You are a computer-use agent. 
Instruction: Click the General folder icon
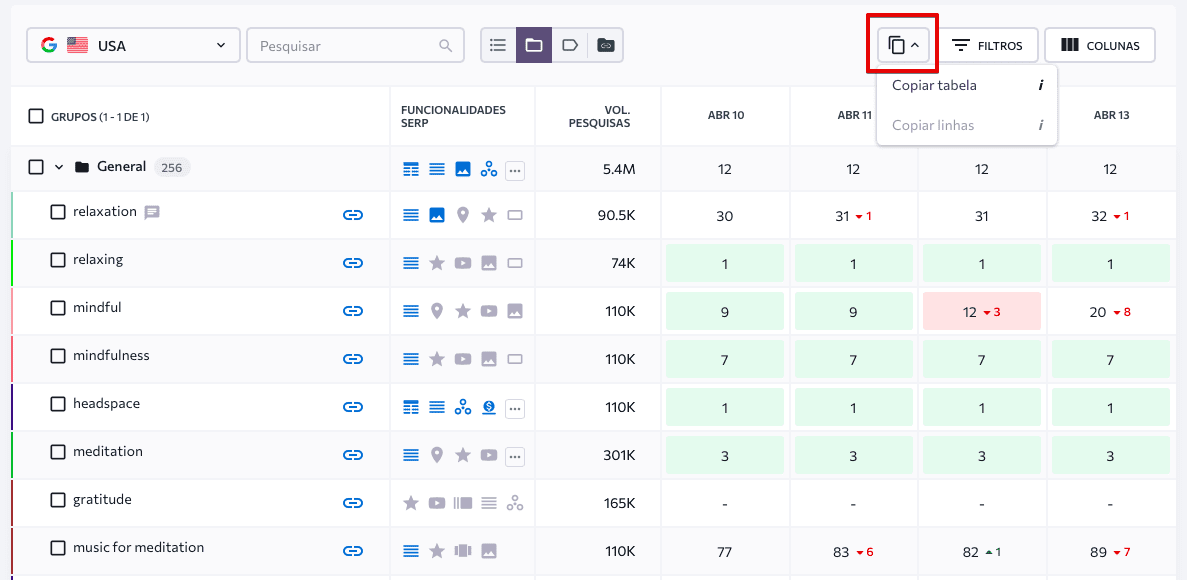pyautogui.click(x=82, y=167)
